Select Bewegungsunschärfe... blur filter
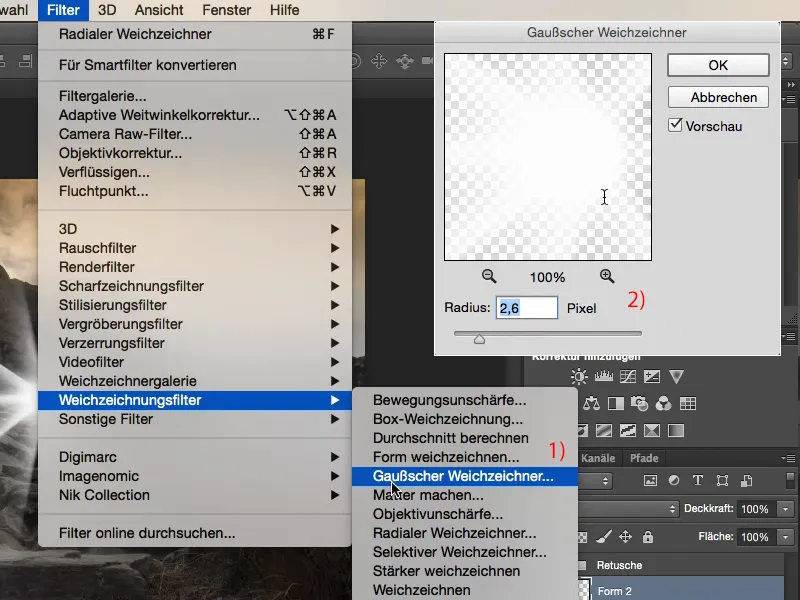Image resolution: width=800 pixels, height=600 pixels. click(465, 400)
